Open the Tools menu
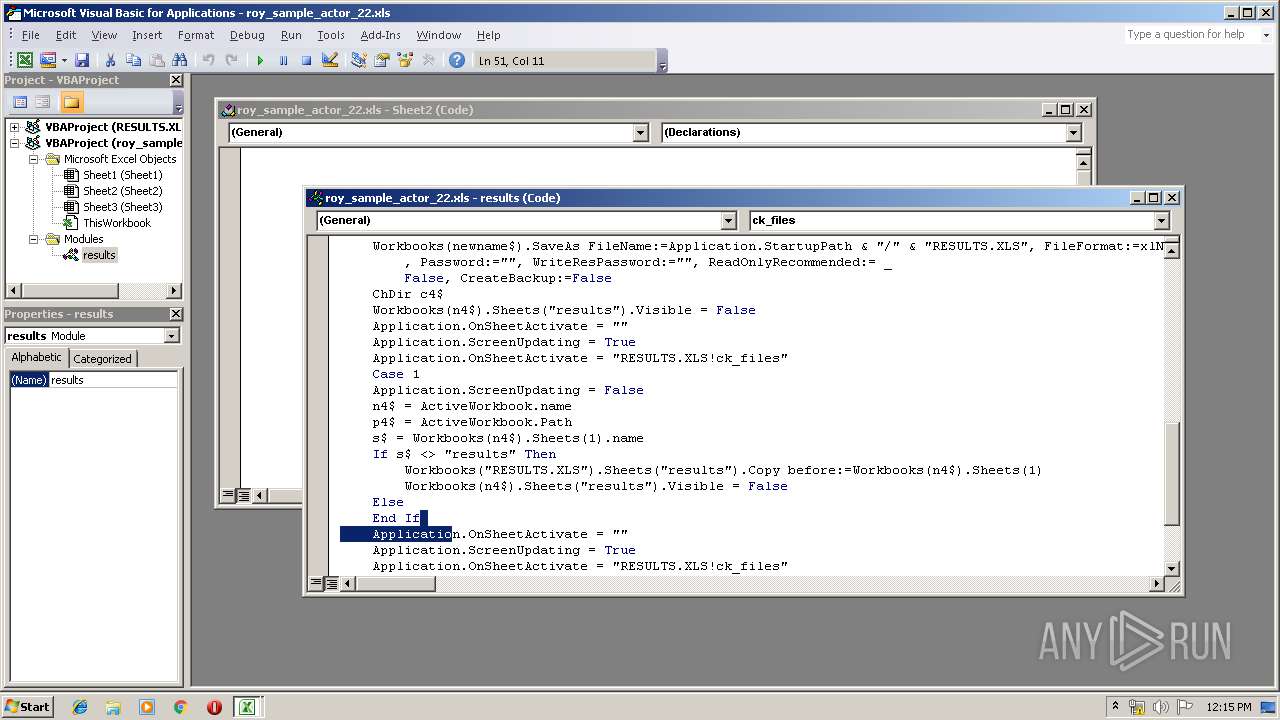1280x720 pixels. coord(331,35)
